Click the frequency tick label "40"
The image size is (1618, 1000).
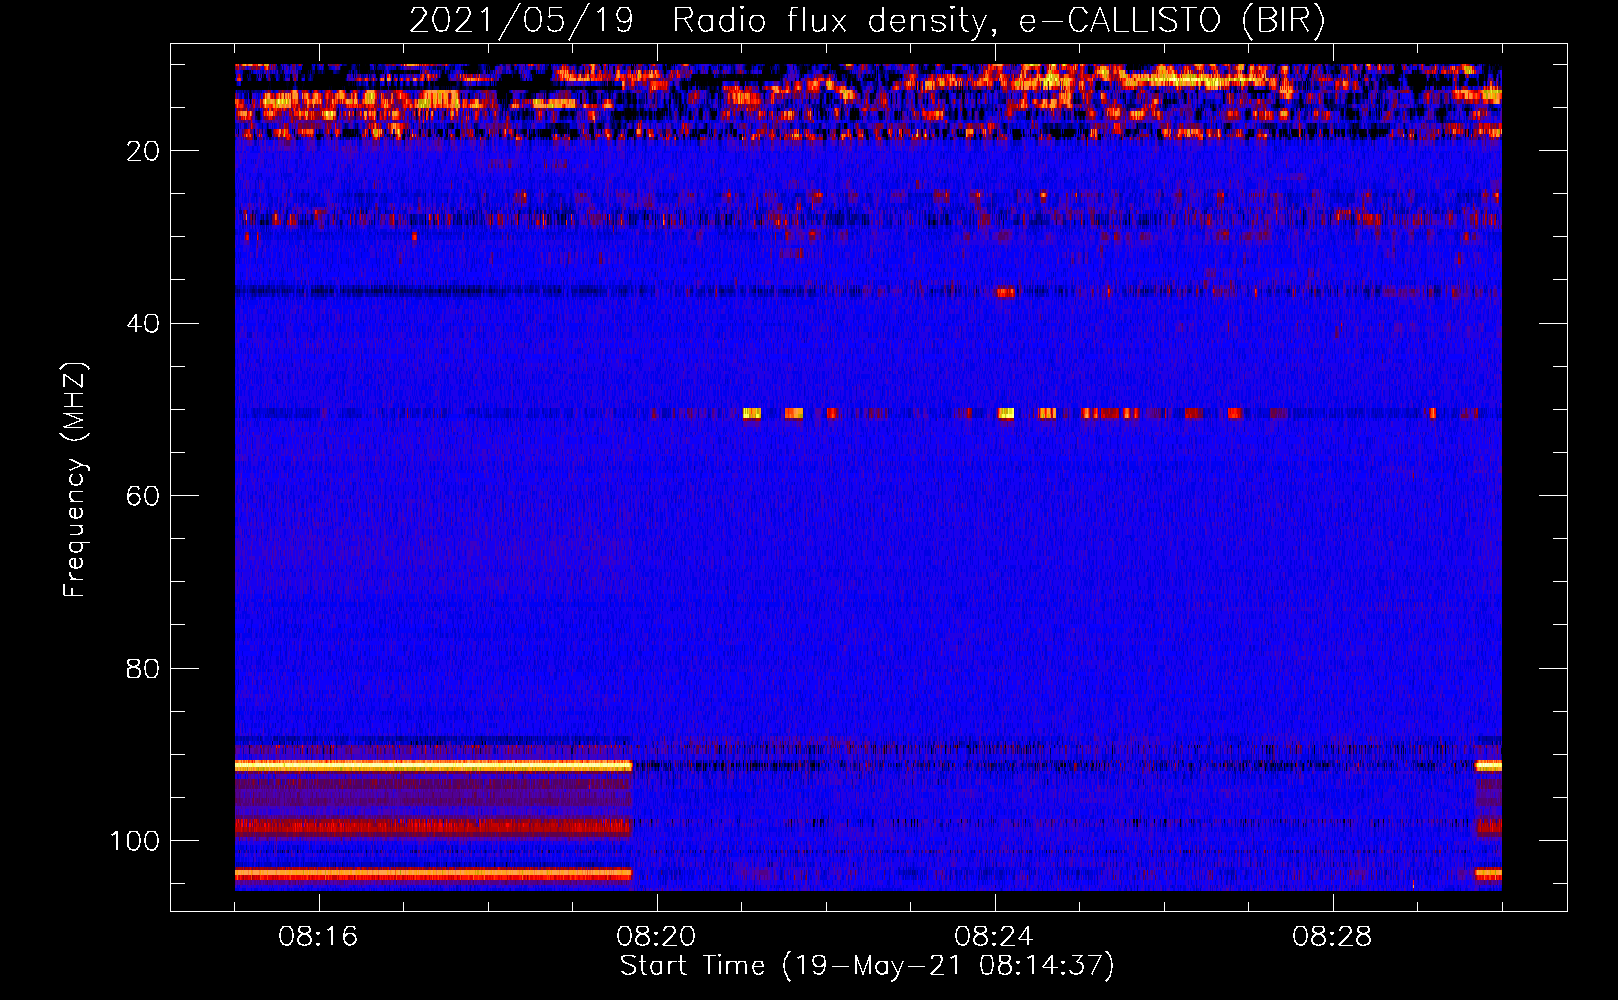143,324
